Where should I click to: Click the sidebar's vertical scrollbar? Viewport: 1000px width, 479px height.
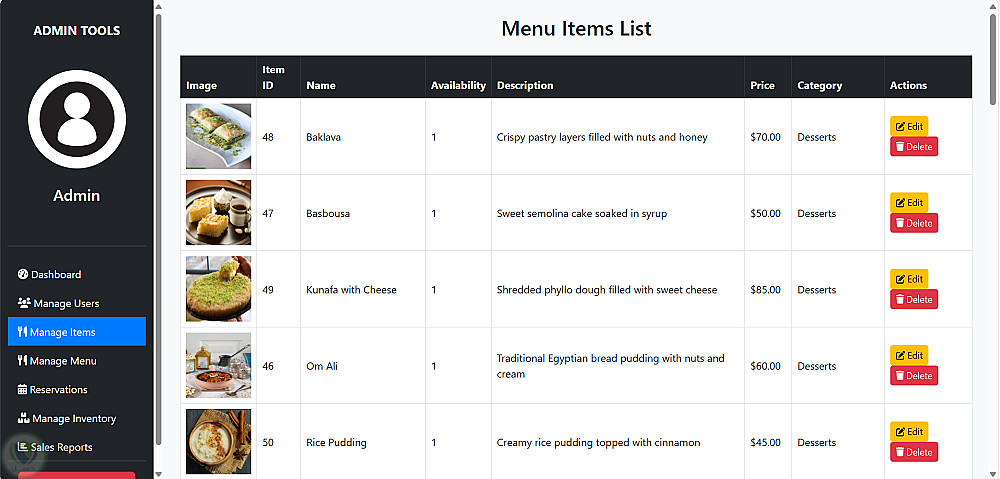coord(159,200)
